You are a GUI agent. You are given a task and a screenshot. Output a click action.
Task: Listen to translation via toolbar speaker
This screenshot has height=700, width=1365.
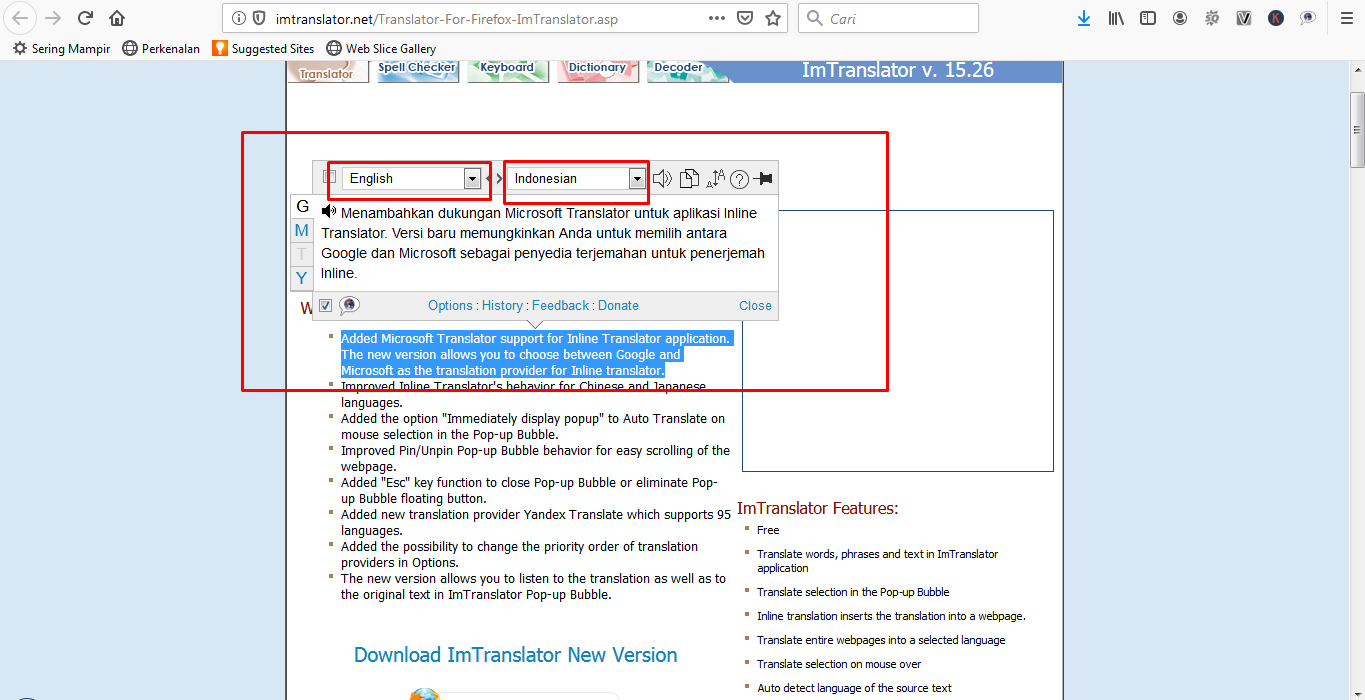tap(662, 179)
